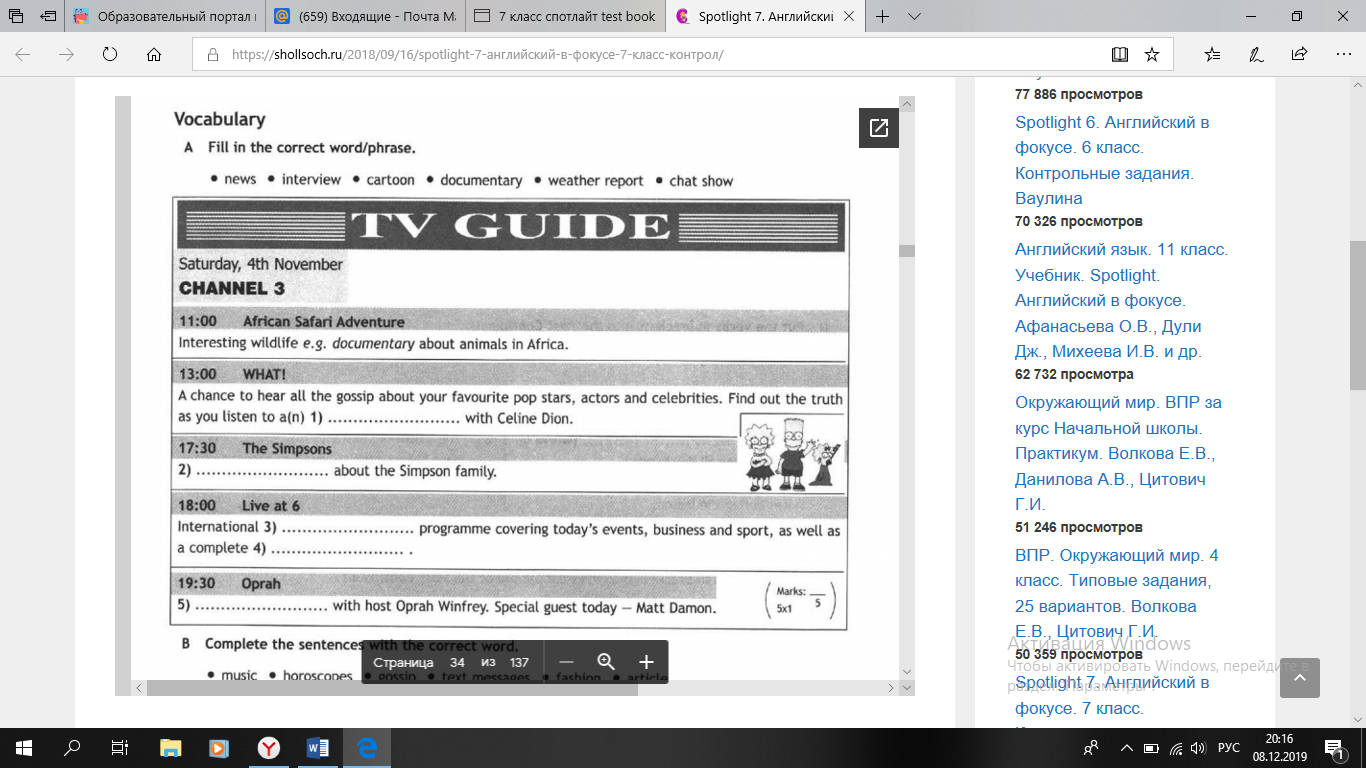Image resolution: width=1366 pixels, height=768 pixels.
Task: Go to the Home page icon
Action: coord(154,55)
